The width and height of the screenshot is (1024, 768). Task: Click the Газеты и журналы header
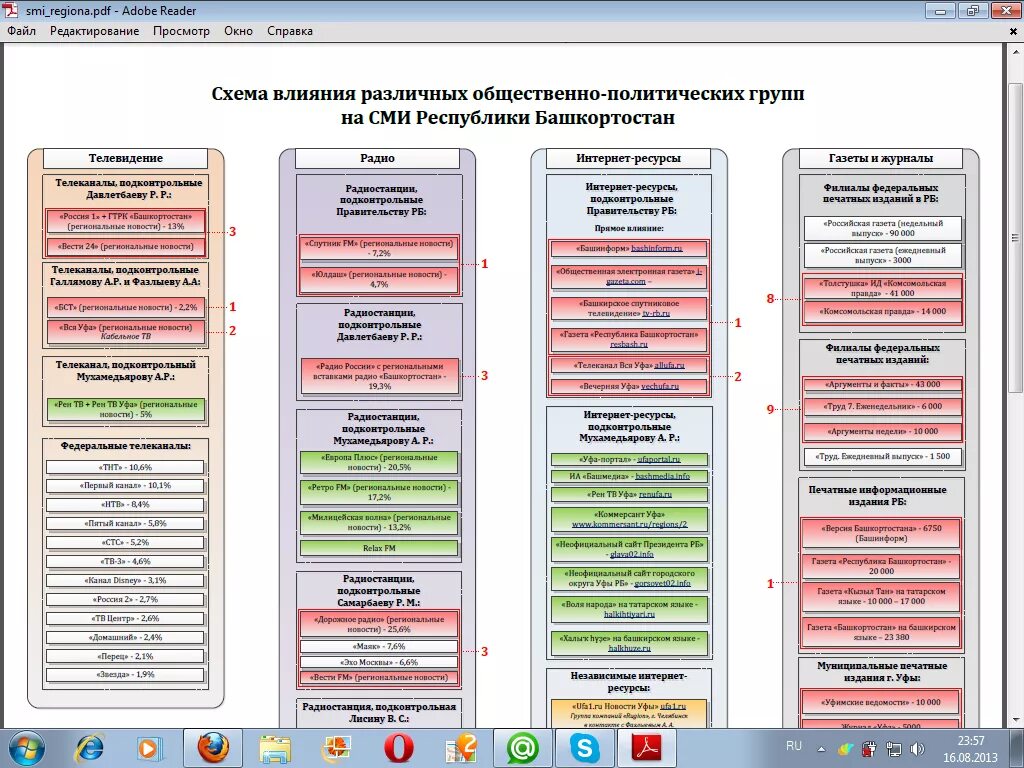coord(880,158)
